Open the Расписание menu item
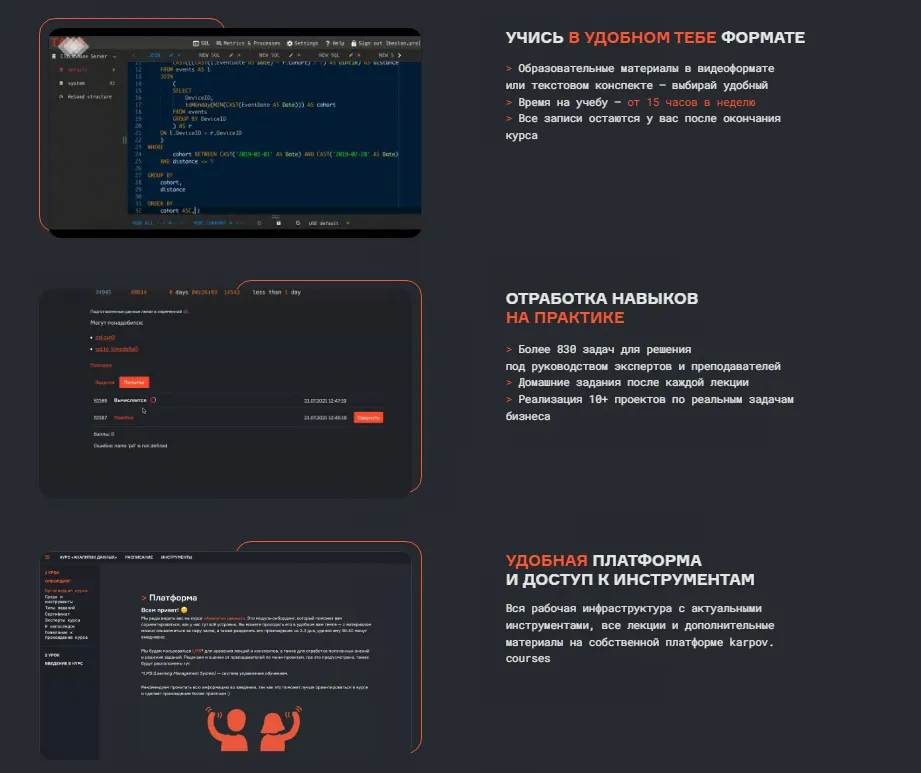Image resolution: width=921 pixels, height=773 pixels. point(139,556)
